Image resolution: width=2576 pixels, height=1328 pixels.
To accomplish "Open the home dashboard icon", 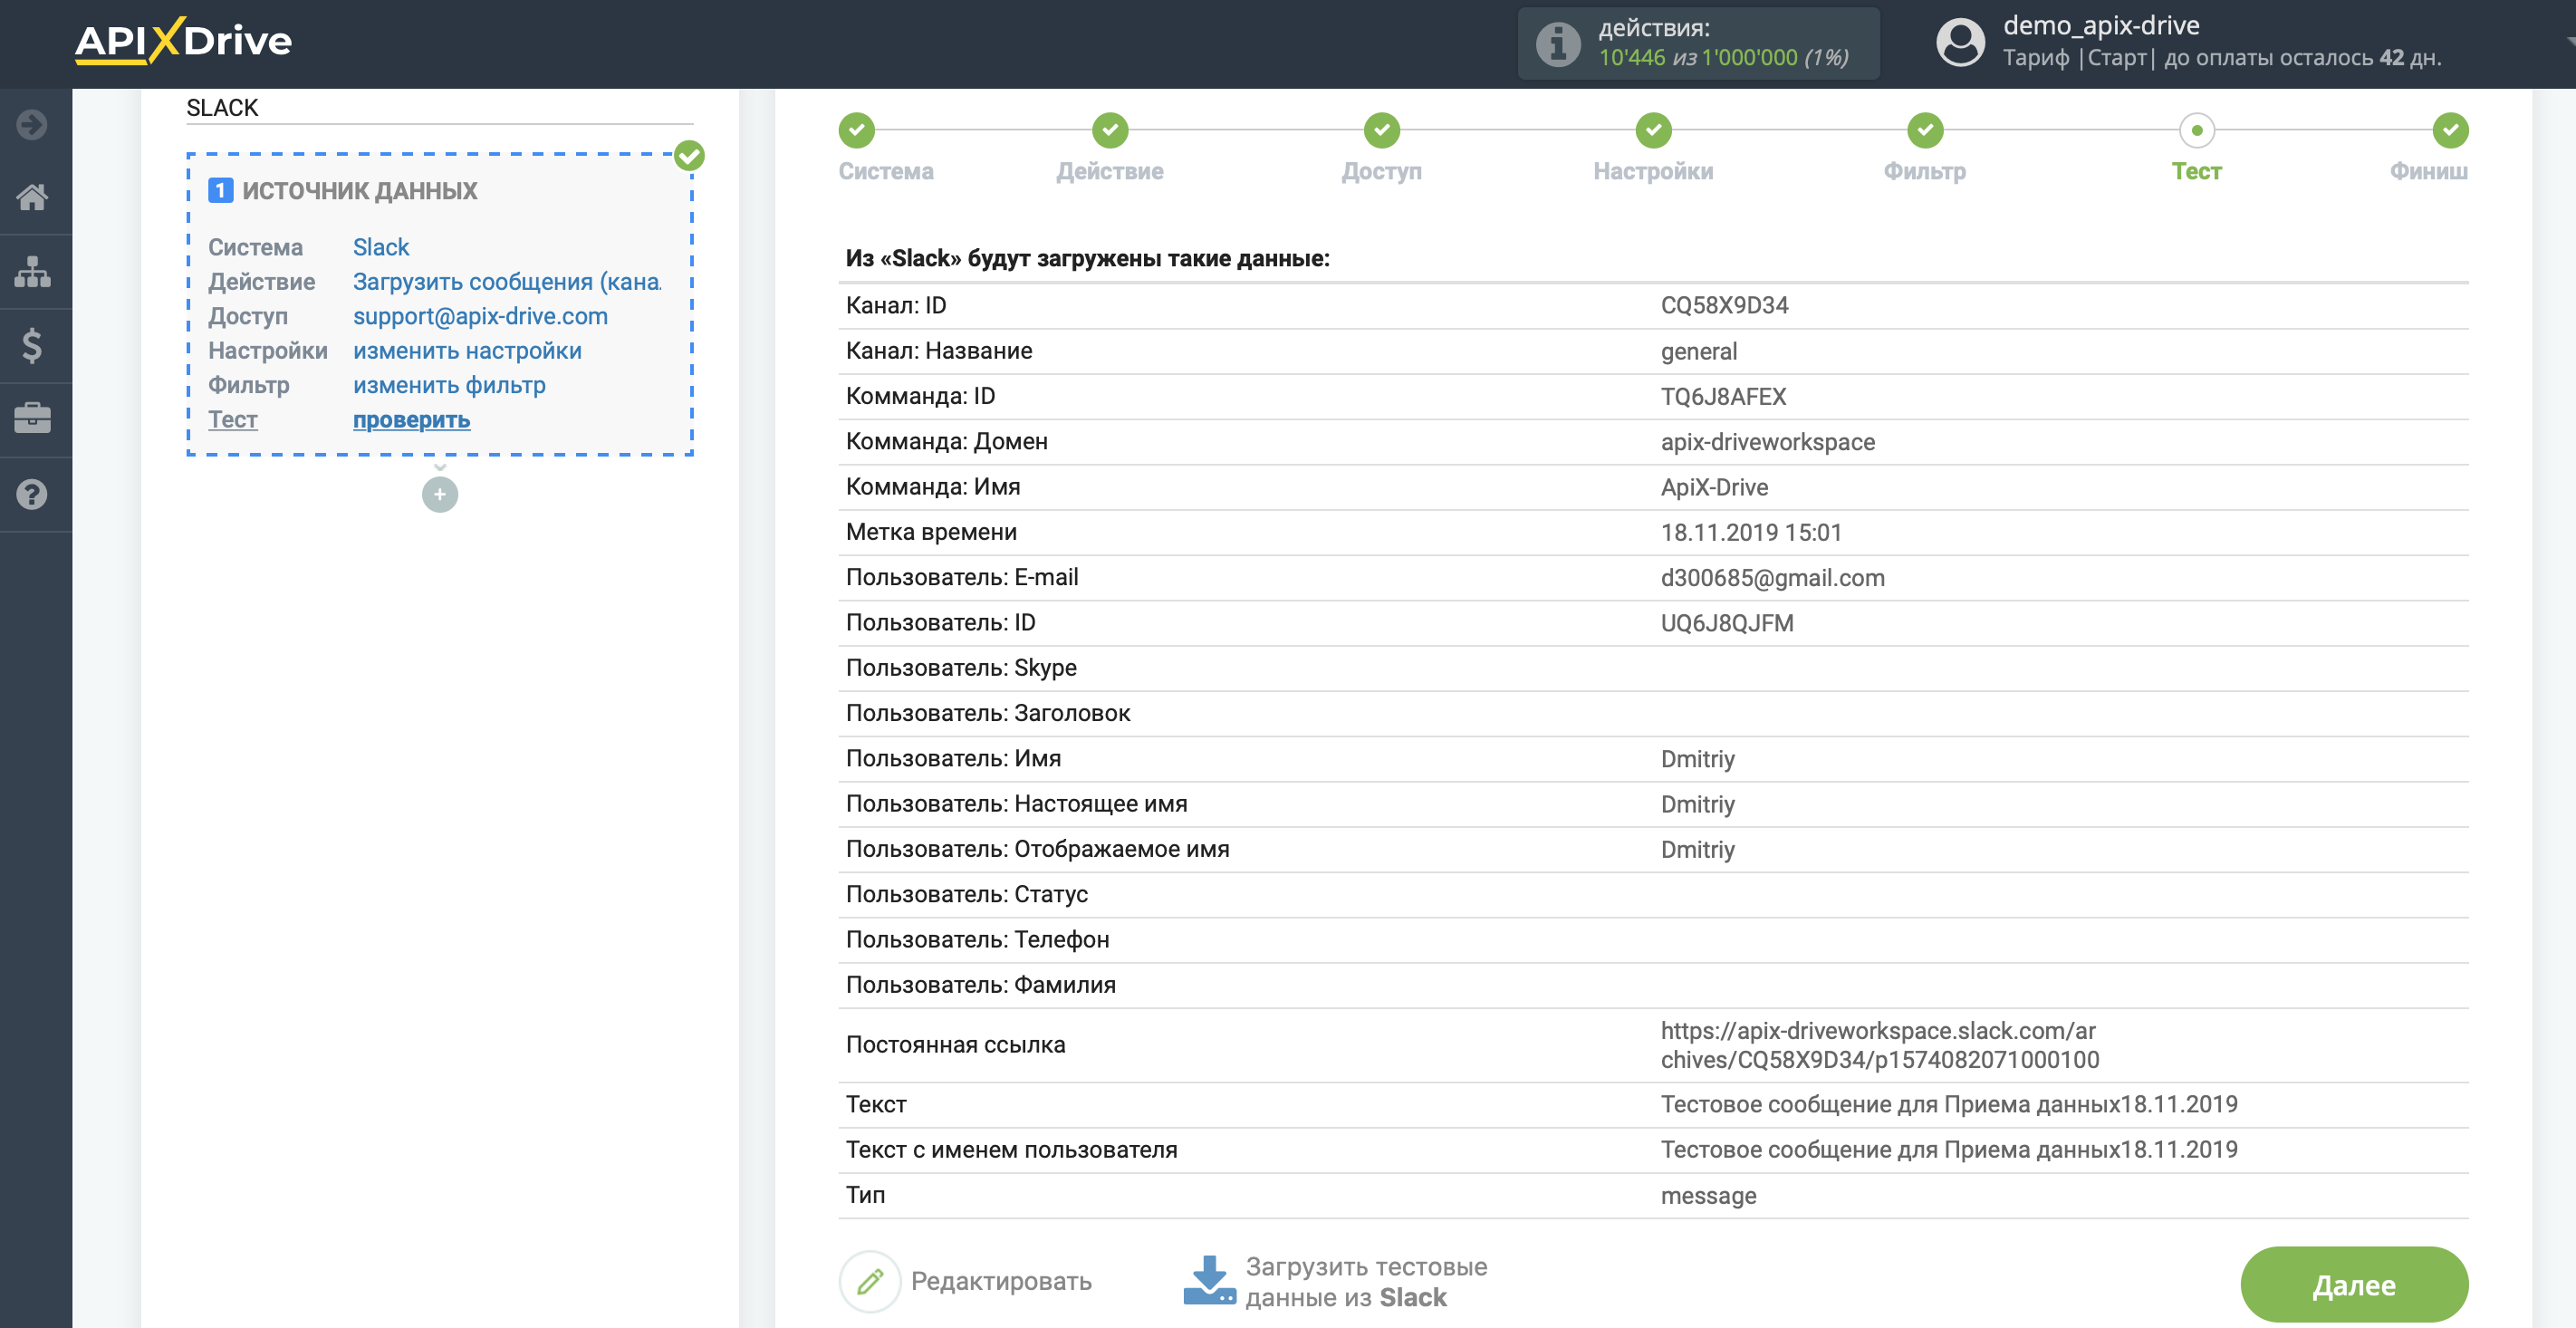I will (32, 197).
